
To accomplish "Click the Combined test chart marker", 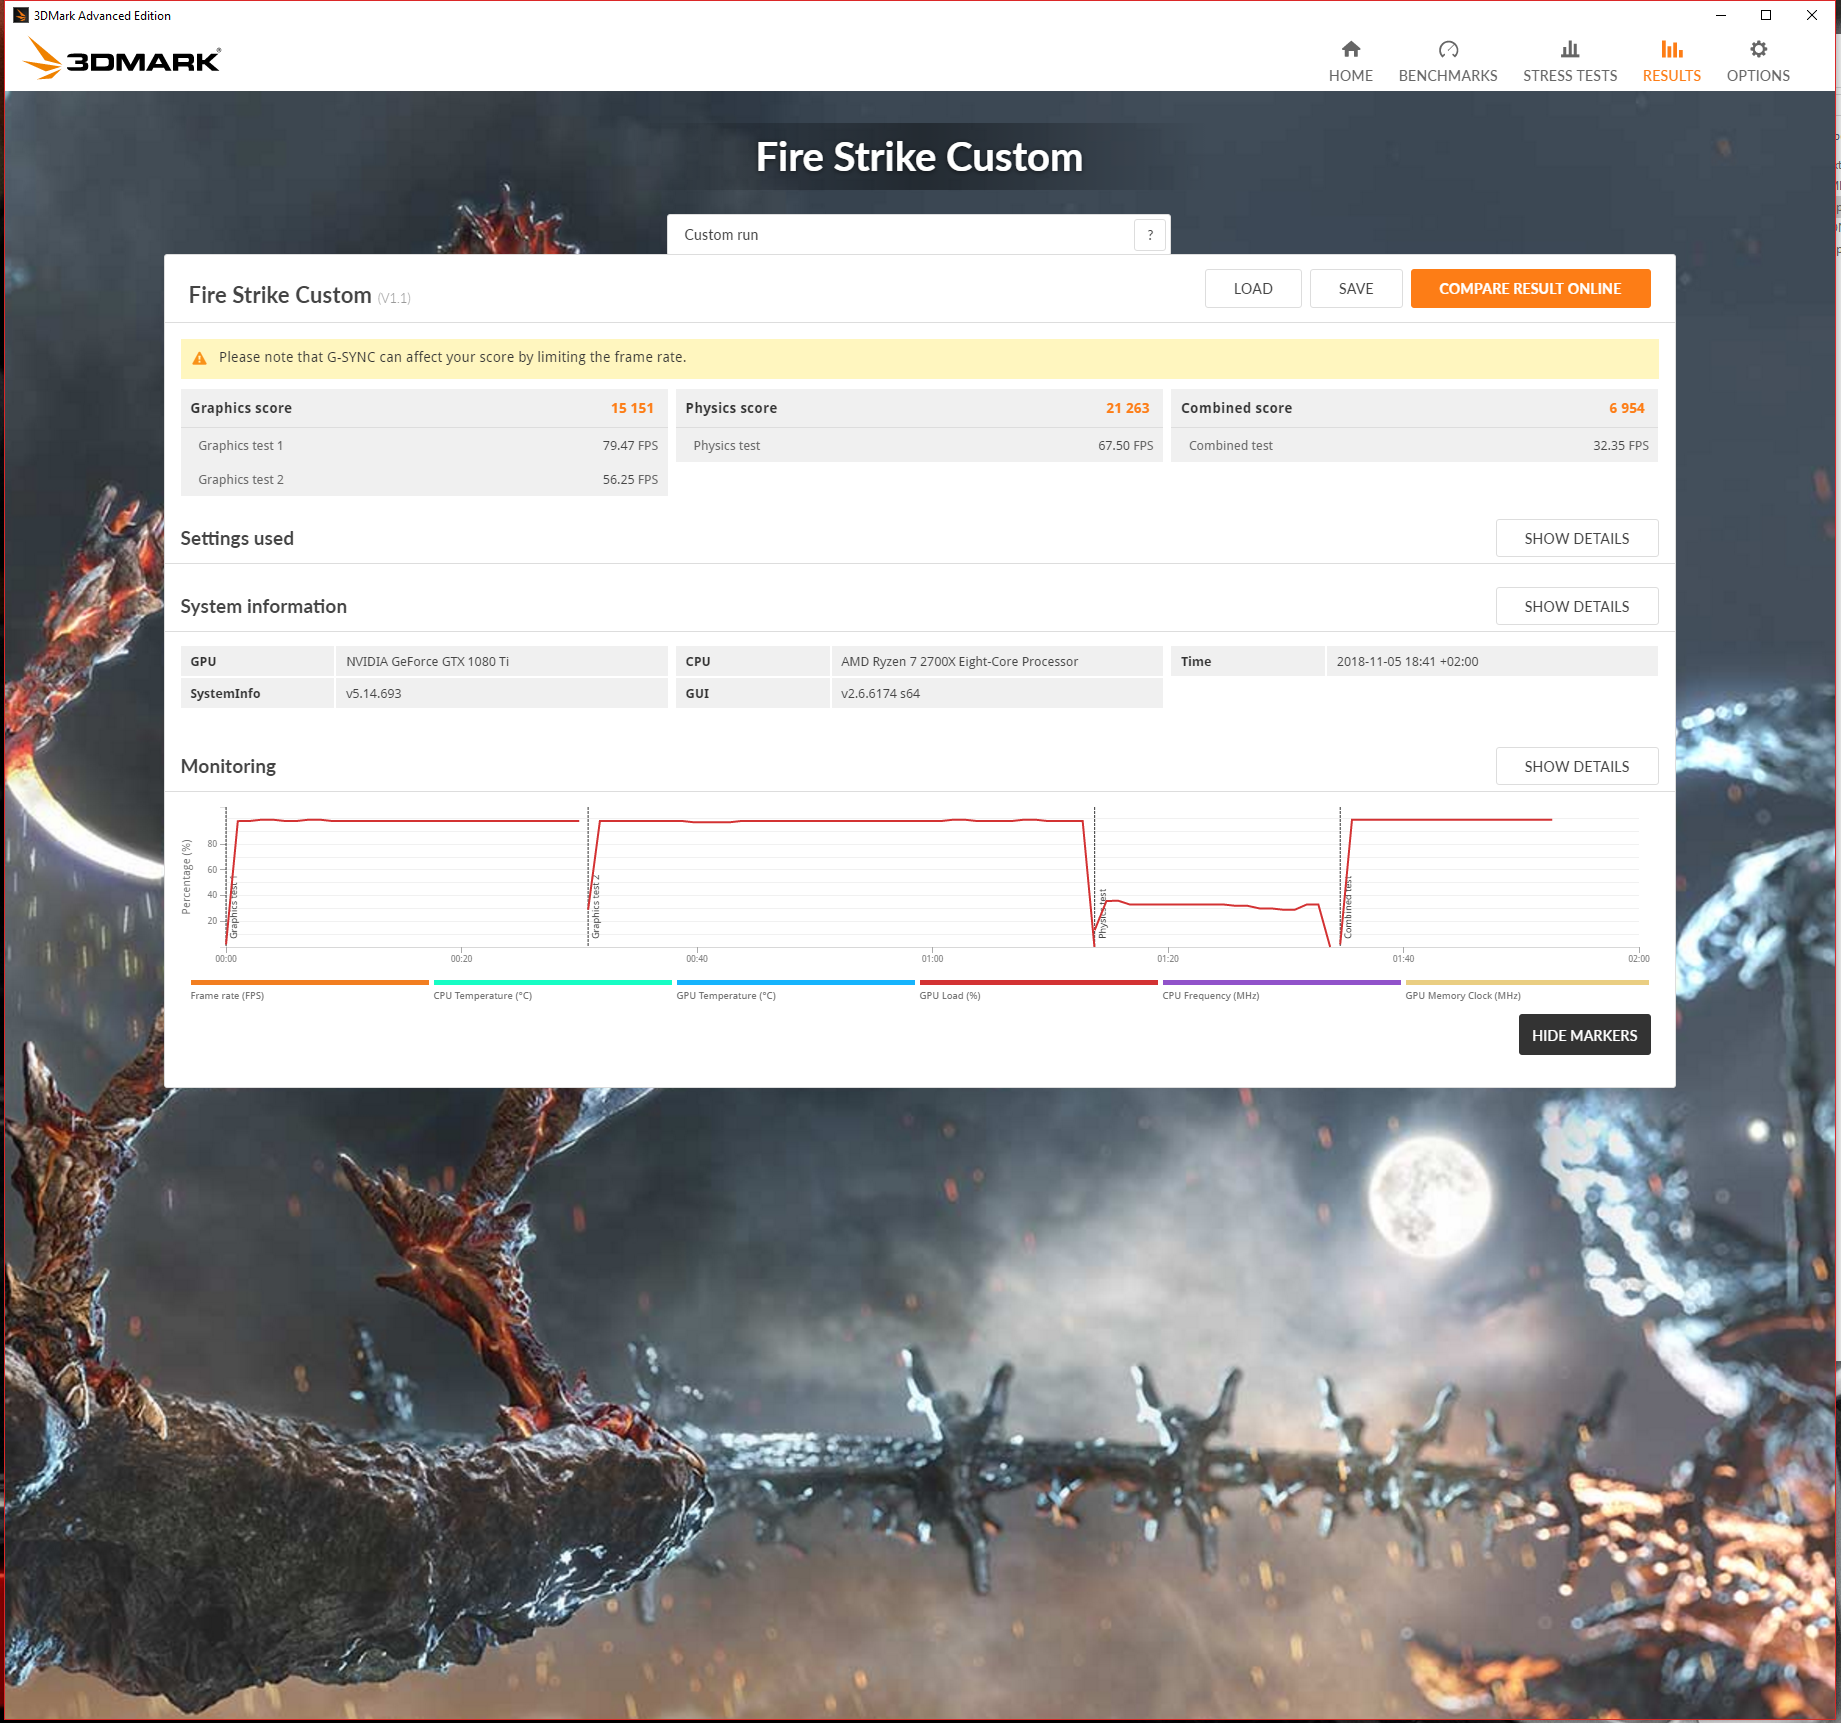I will [x=1348, y=908].
